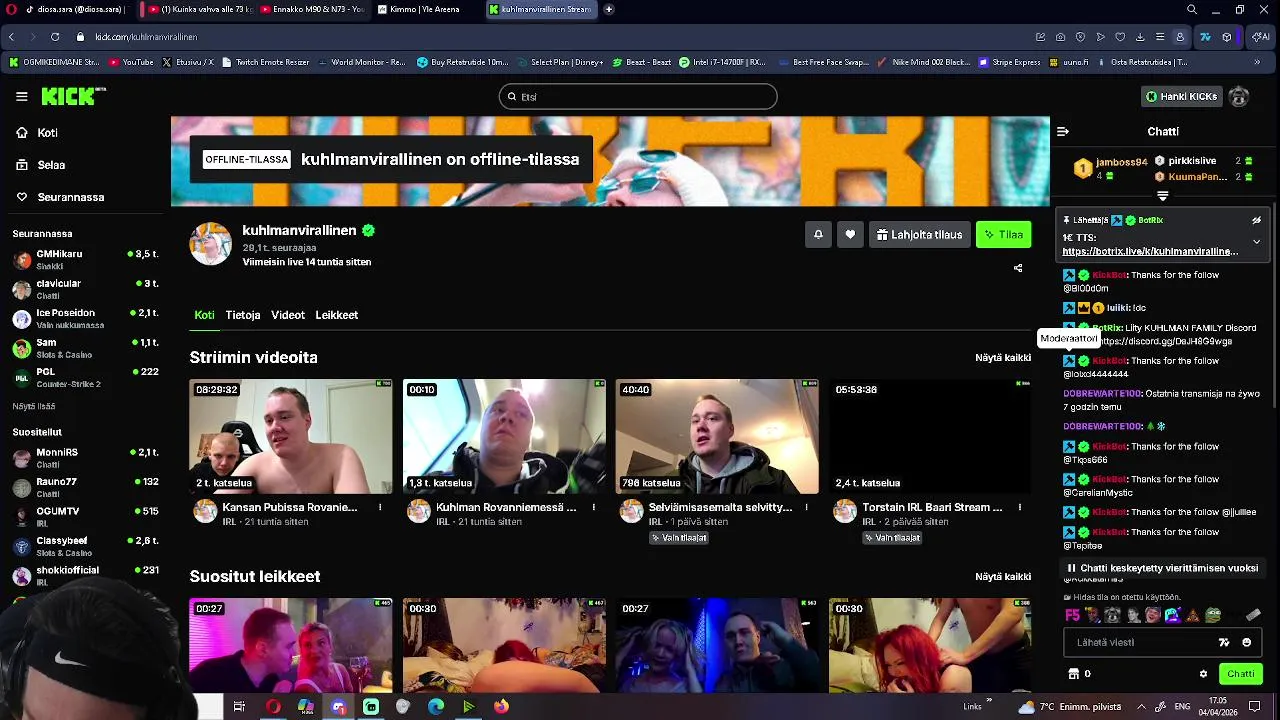Open Windows notification center icon
The image size is (1280, 720).
tap(1255, 706)
